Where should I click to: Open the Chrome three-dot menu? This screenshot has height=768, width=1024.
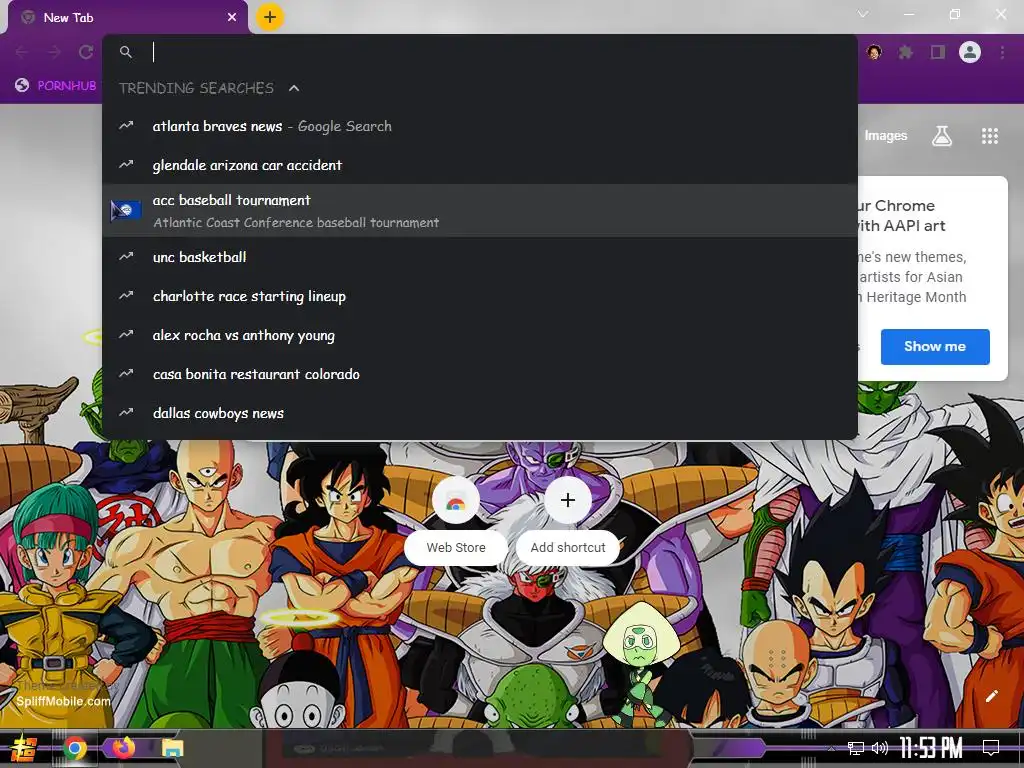(x=1002, y=52)
